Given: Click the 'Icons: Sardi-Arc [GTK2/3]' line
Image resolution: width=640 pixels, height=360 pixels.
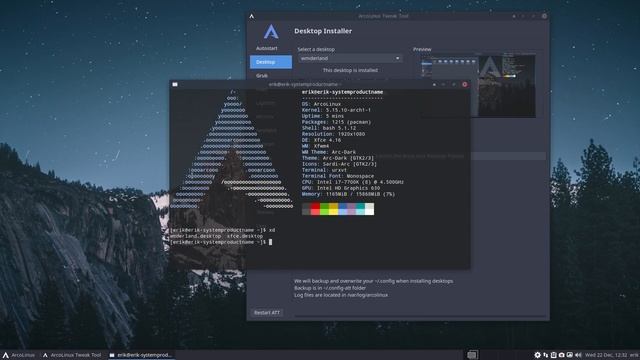Looking at the screenshot, I should (340, 164).
